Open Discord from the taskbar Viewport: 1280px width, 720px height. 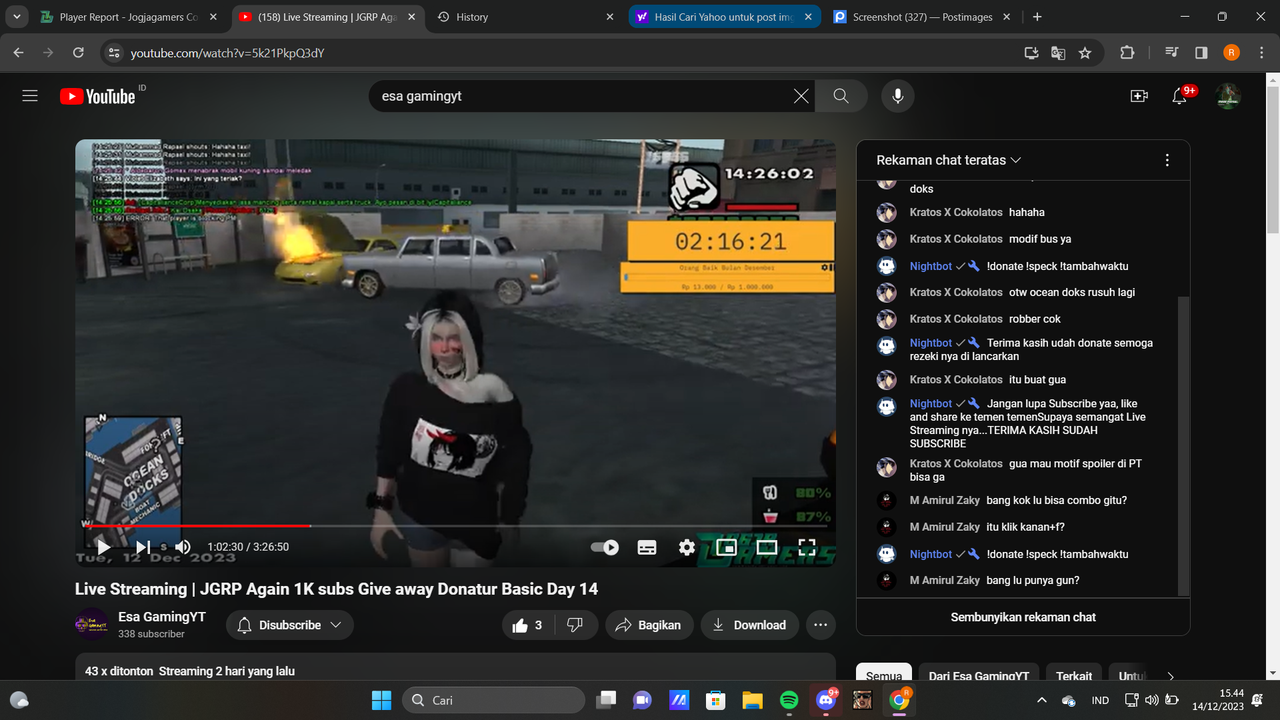click(x=826, y=700)
